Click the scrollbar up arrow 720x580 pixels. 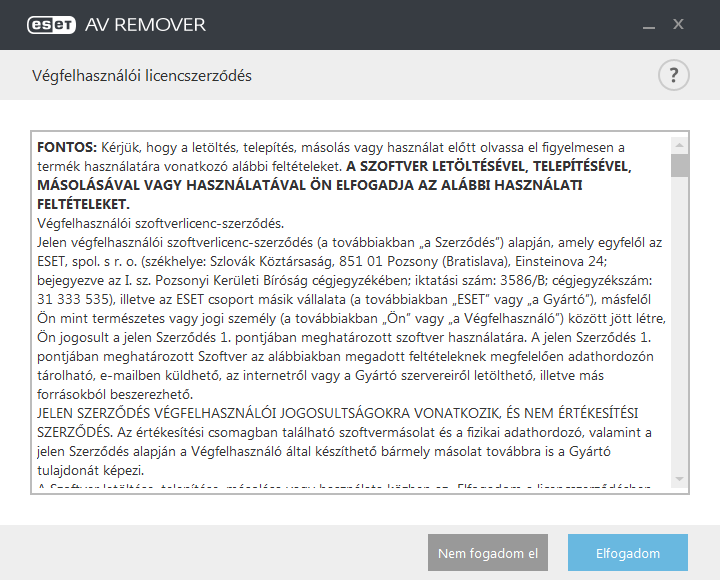tap(680, 146)
